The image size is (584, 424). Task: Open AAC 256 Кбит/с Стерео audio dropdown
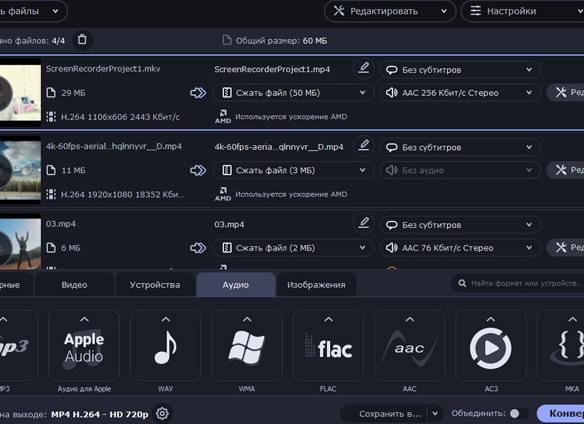coord(460,93)
